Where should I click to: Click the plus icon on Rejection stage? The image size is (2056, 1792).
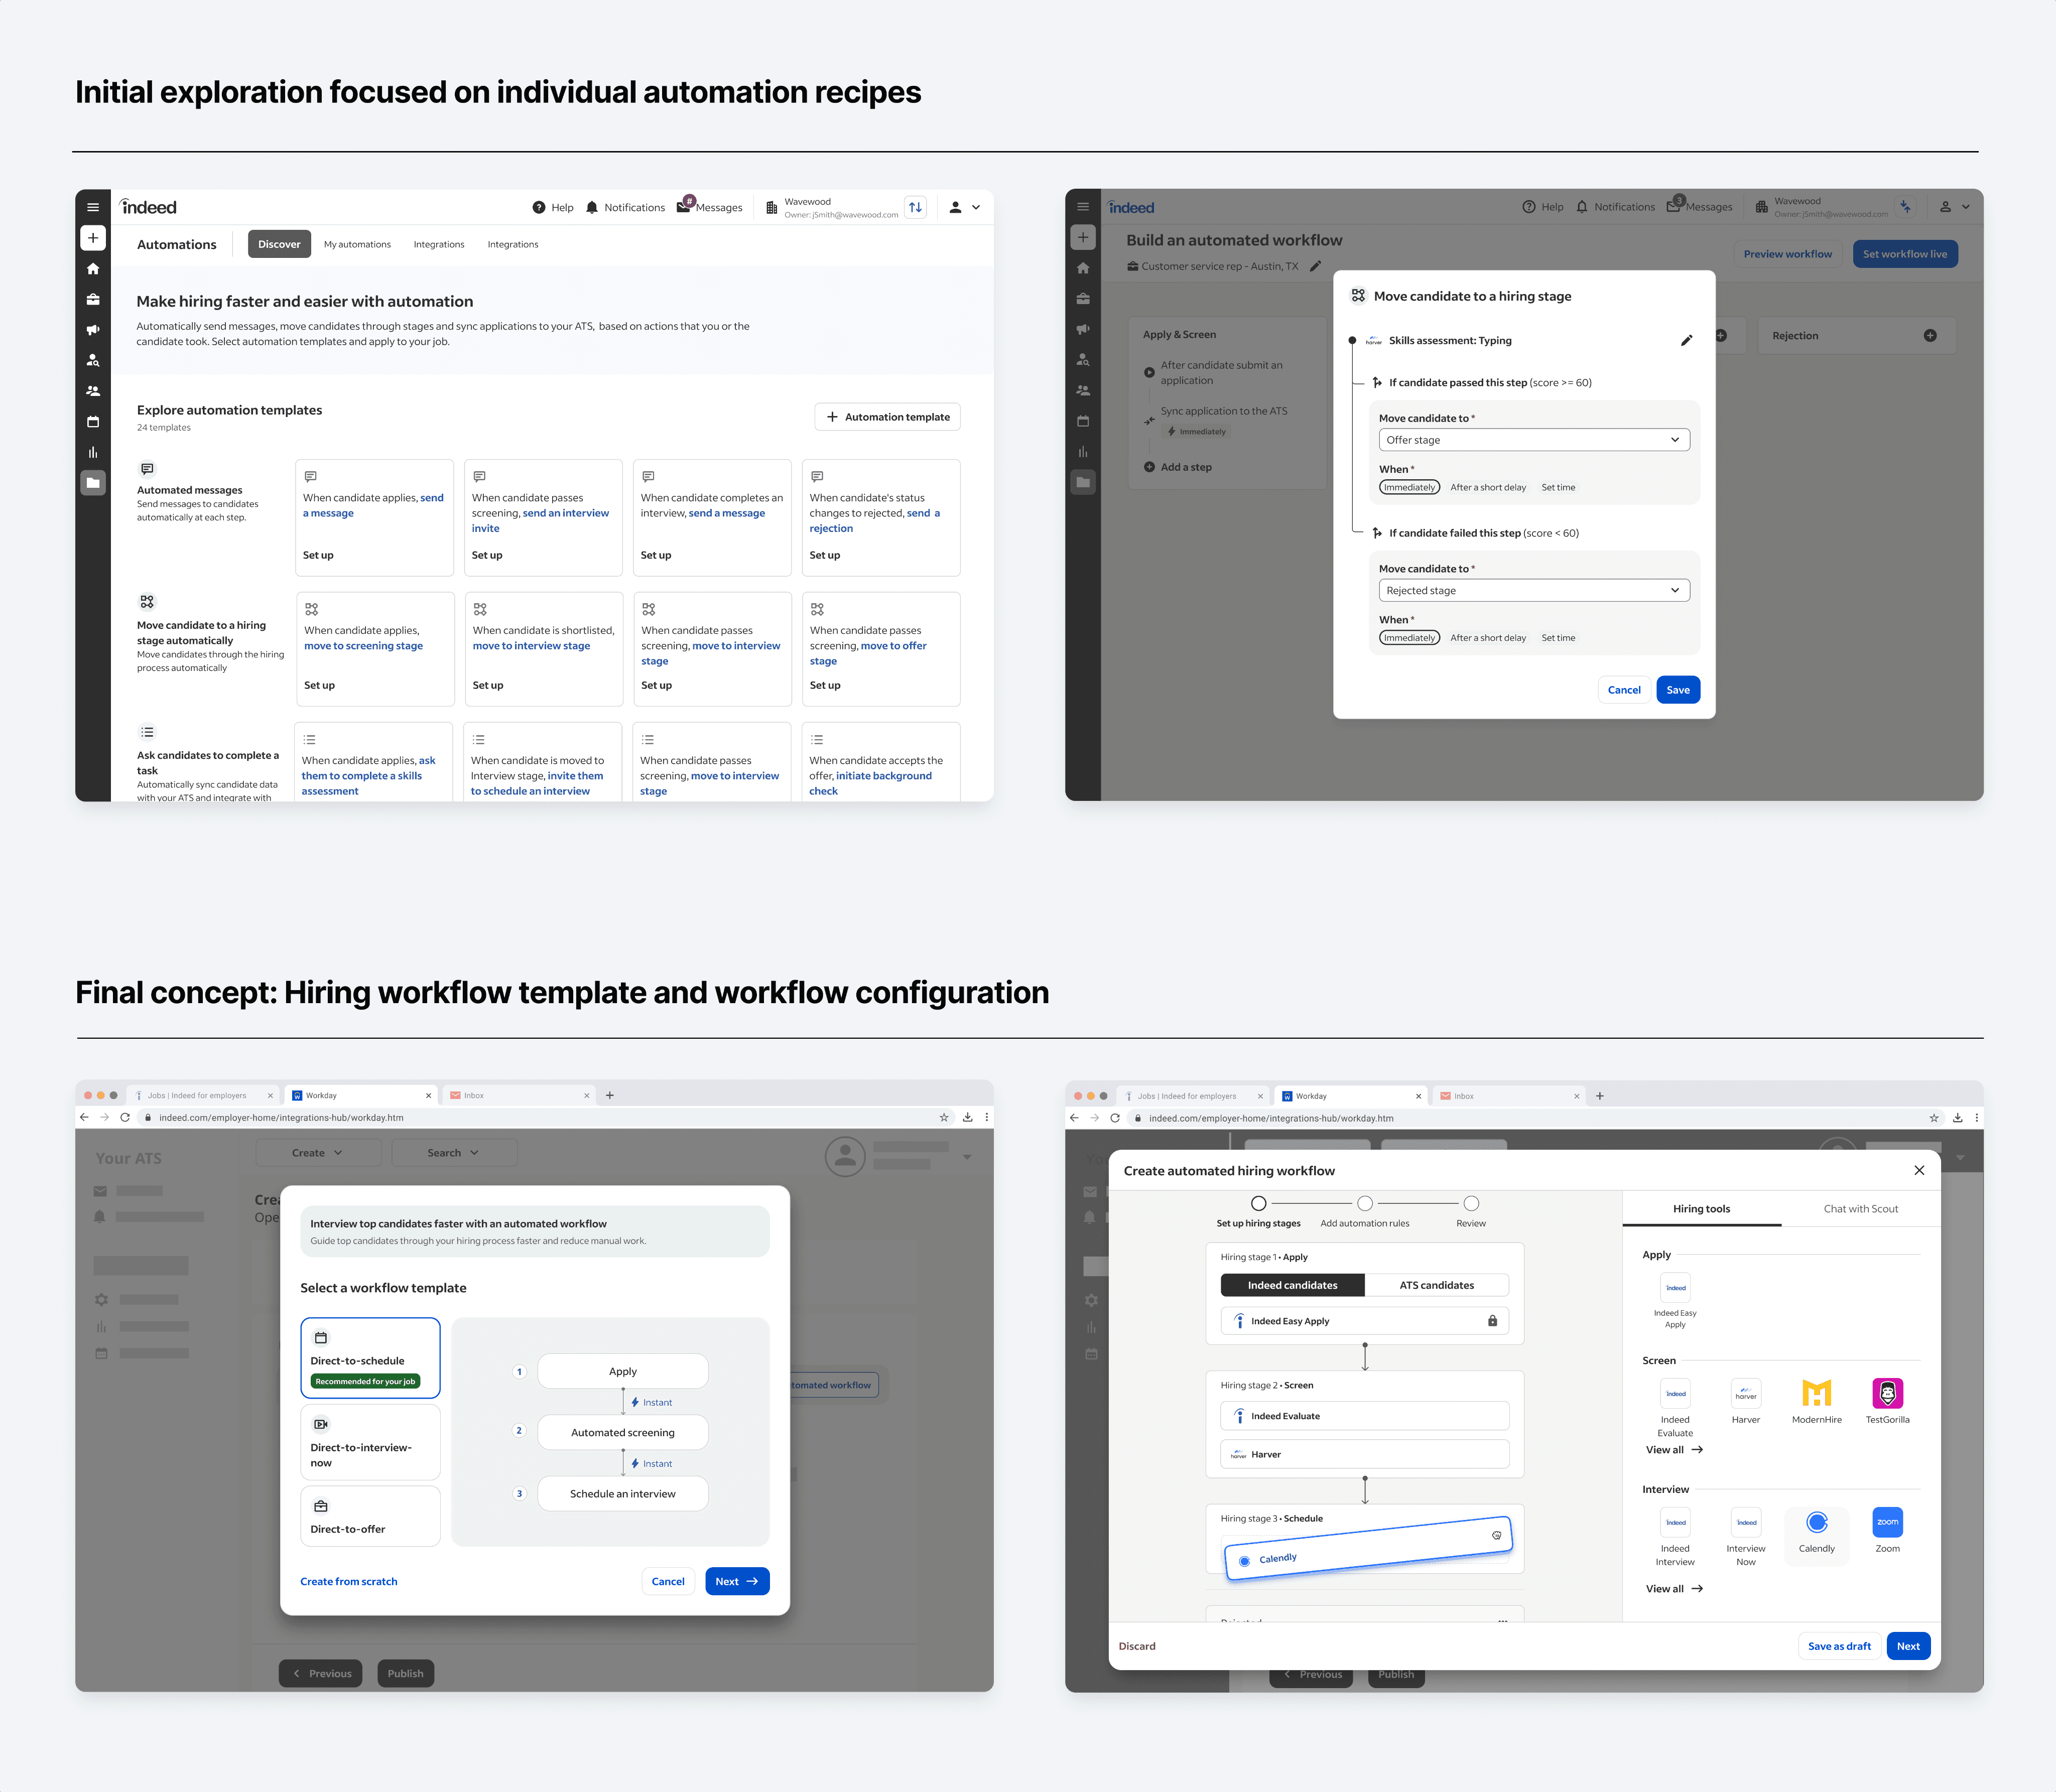(x=1930, y=335)
